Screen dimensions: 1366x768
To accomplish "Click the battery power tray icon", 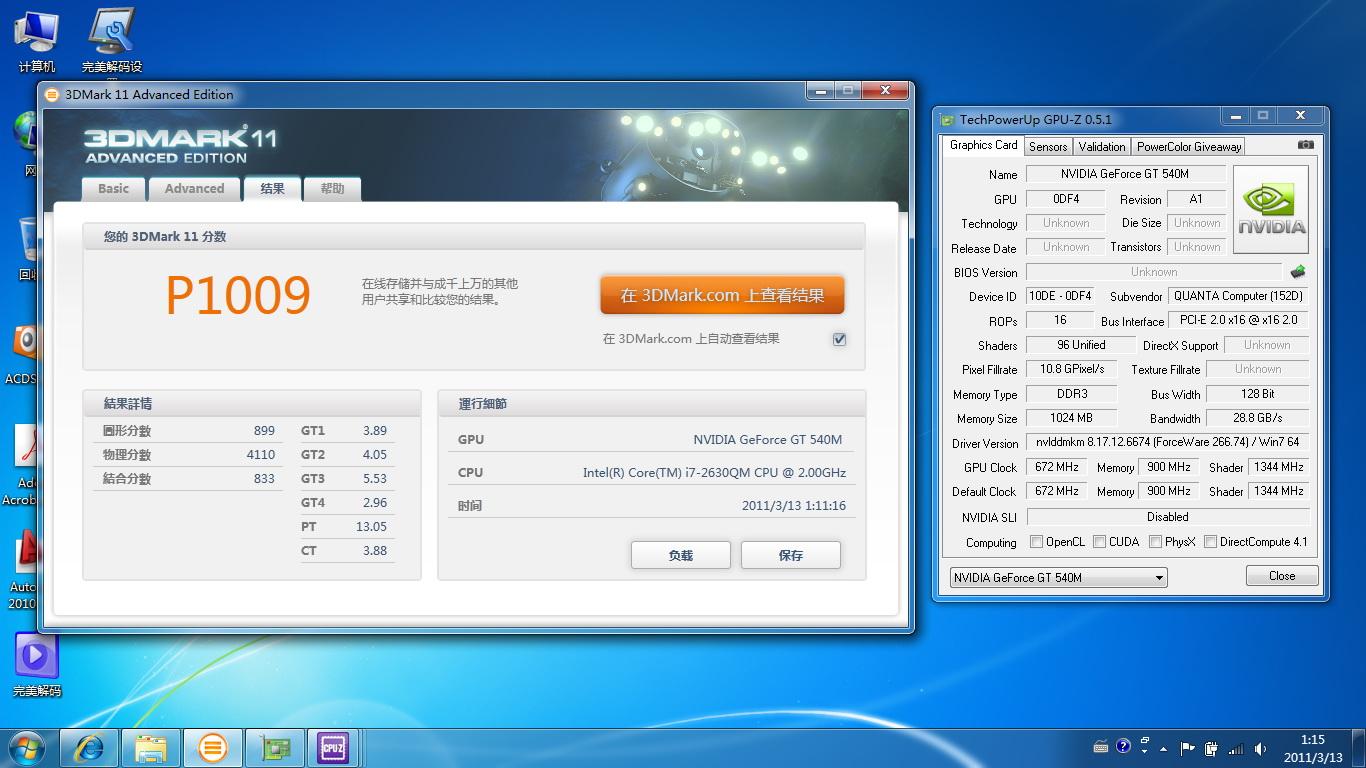I will coord(1212,748).
